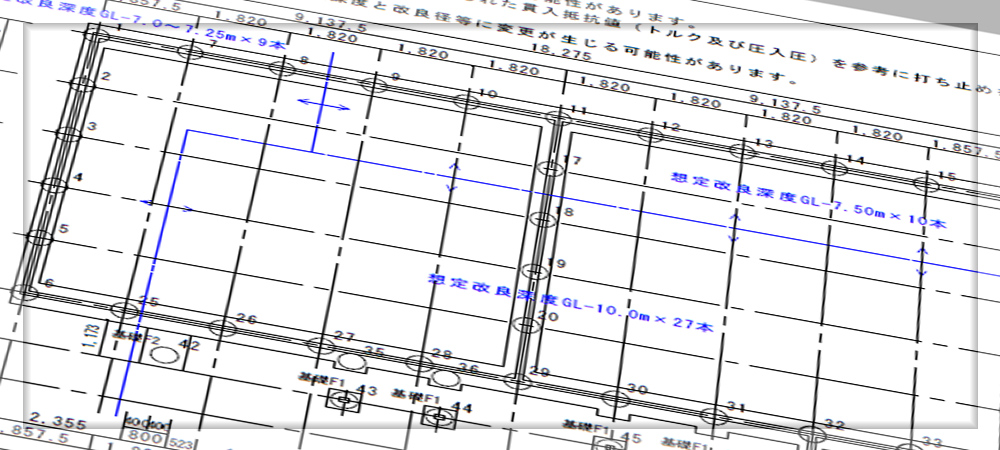Select pile marker circle number 25
This screenshot has width=1000, height=450.
pyautogui.click(x=124, y=310)
